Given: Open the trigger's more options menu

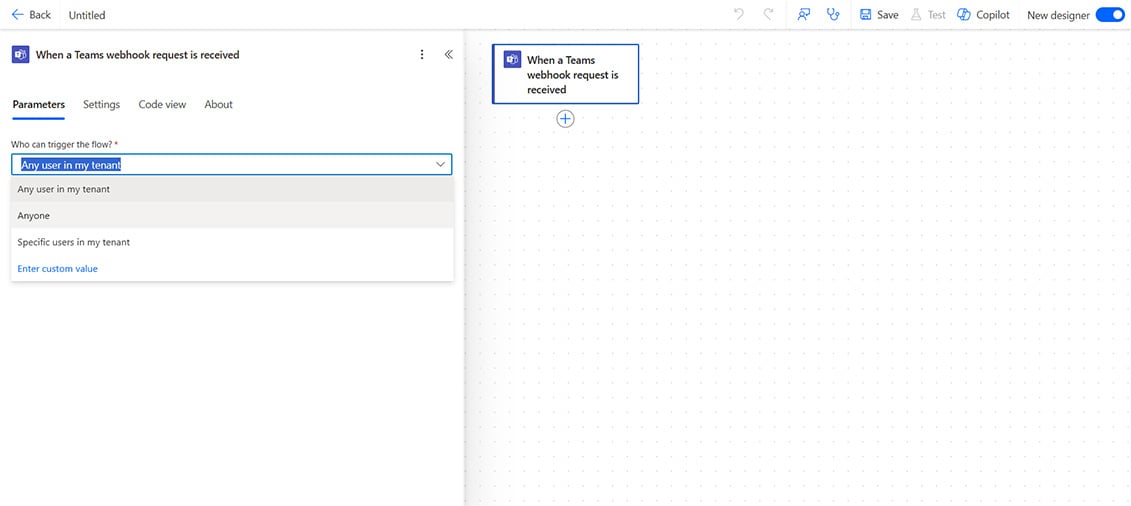Looking at the screenshot, I should click(x=422, y=54).
